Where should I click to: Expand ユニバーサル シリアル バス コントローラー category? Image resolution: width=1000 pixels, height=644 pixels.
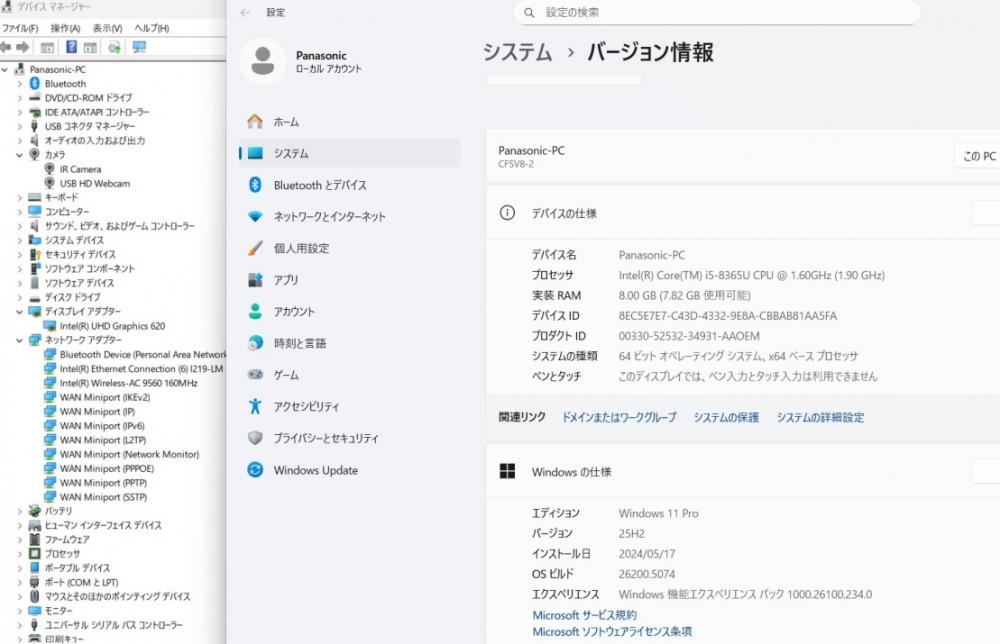[x=20, y=625]
